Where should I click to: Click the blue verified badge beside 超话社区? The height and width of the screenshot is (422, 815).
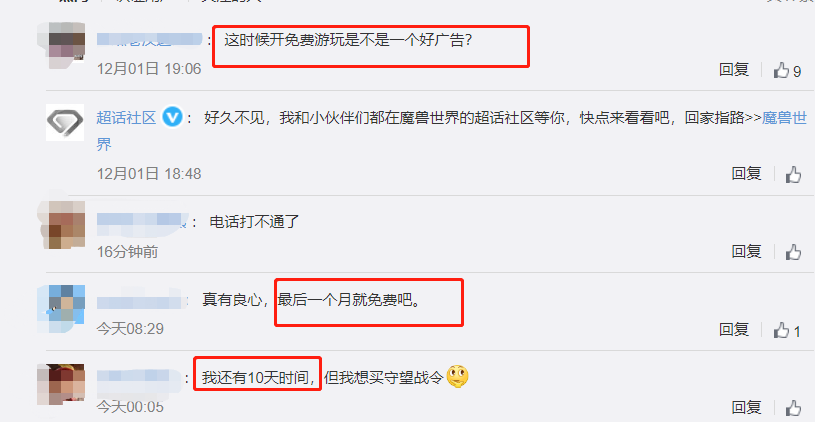(172, 117)
